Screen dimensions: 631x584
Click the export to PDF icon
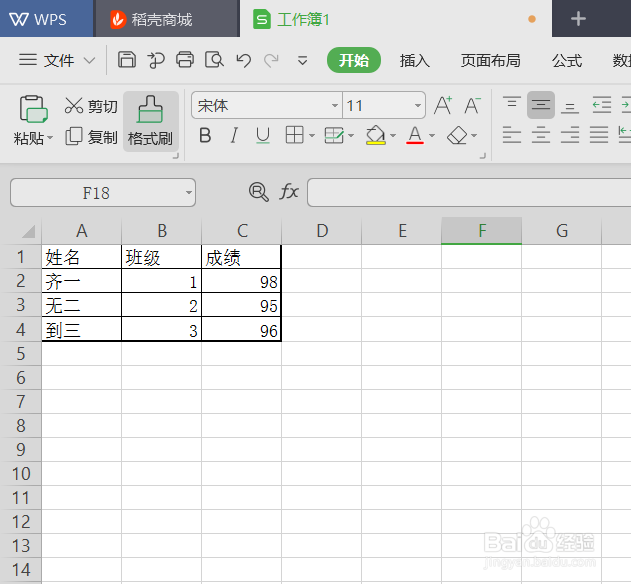pyautogui.click(x=156, y=60)
